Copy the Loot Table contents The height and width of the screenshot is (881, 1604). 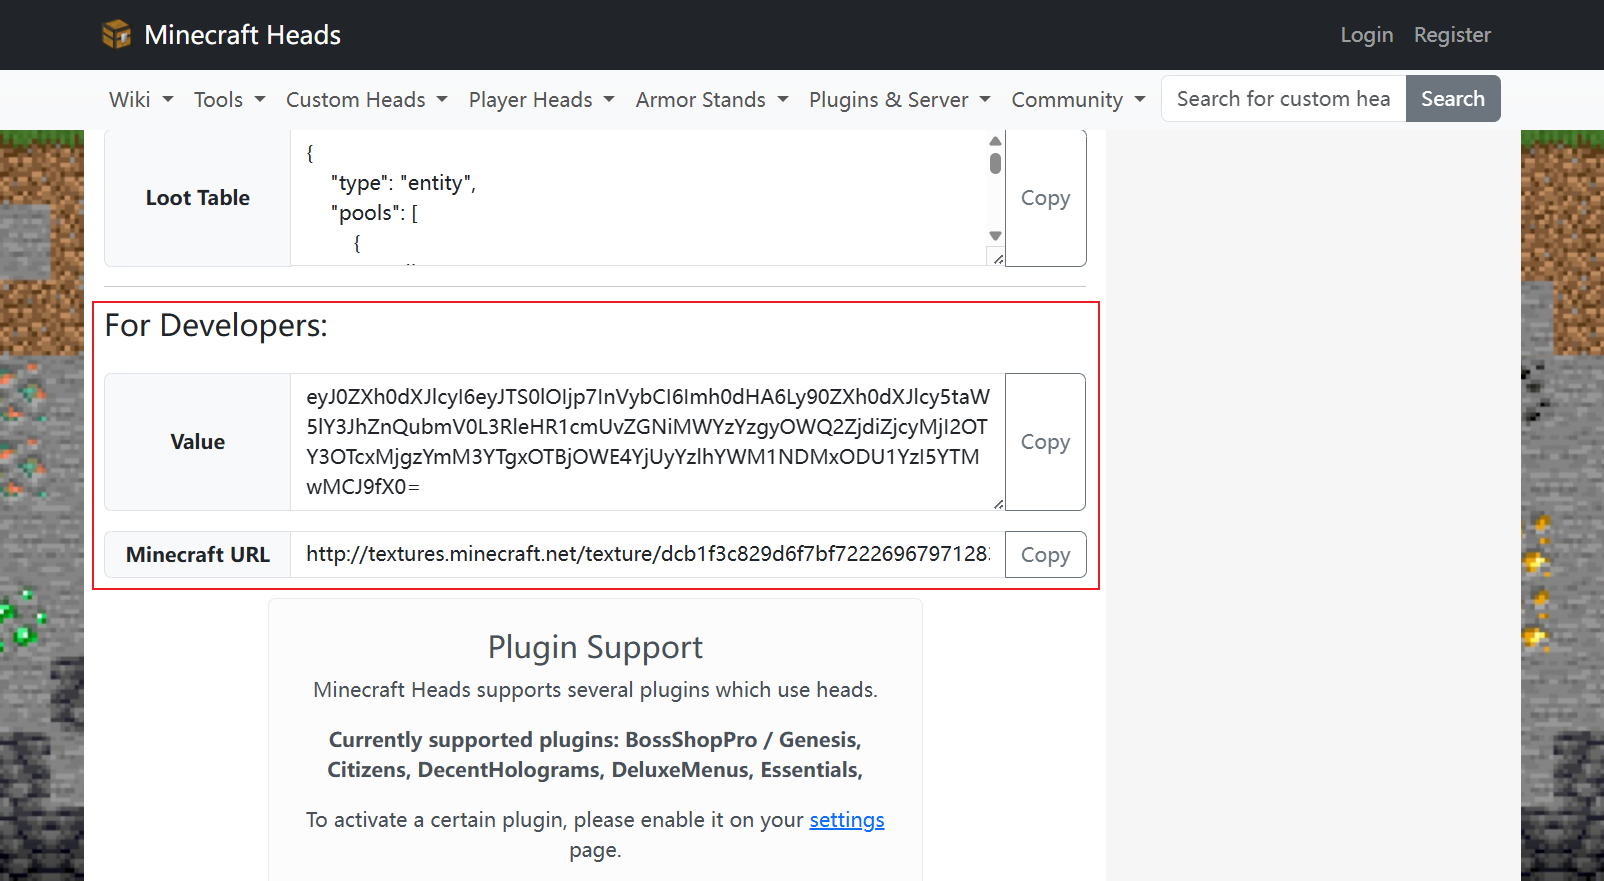click(1046, 198)
